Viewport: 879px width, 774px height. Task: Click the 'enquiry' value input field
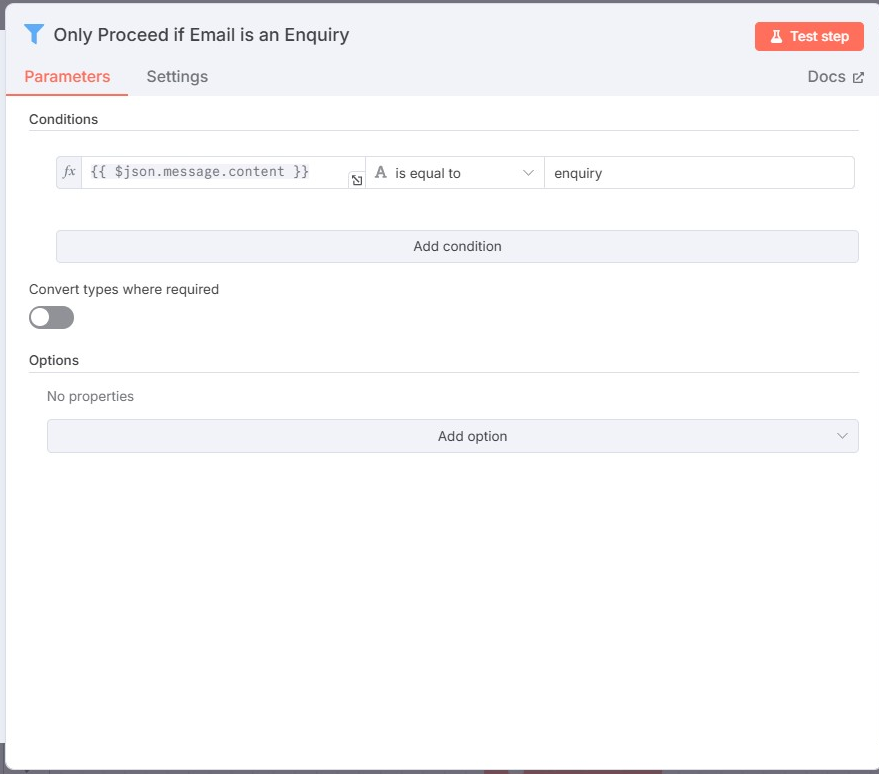[x=698, y=173]
